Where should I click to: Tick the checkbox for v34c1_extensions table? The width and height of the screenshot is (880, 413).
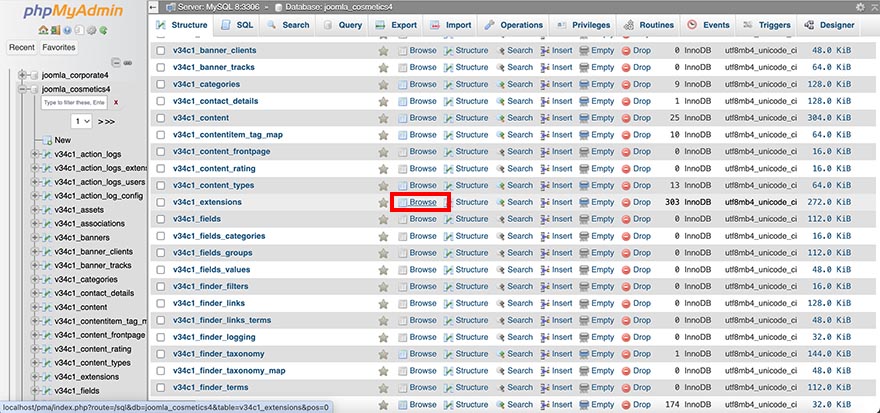click(x=160, y=202)
